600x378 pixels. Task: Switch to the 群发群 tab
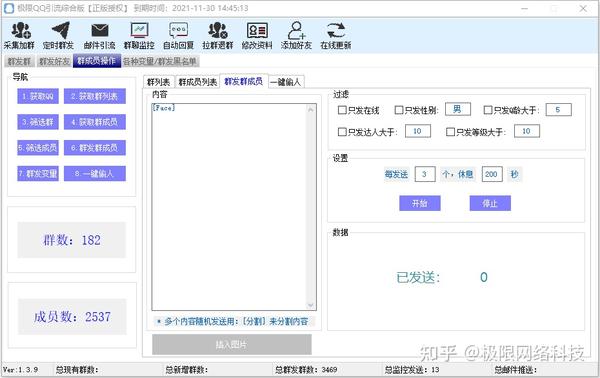pyautogui.click(x=20, y=61)
